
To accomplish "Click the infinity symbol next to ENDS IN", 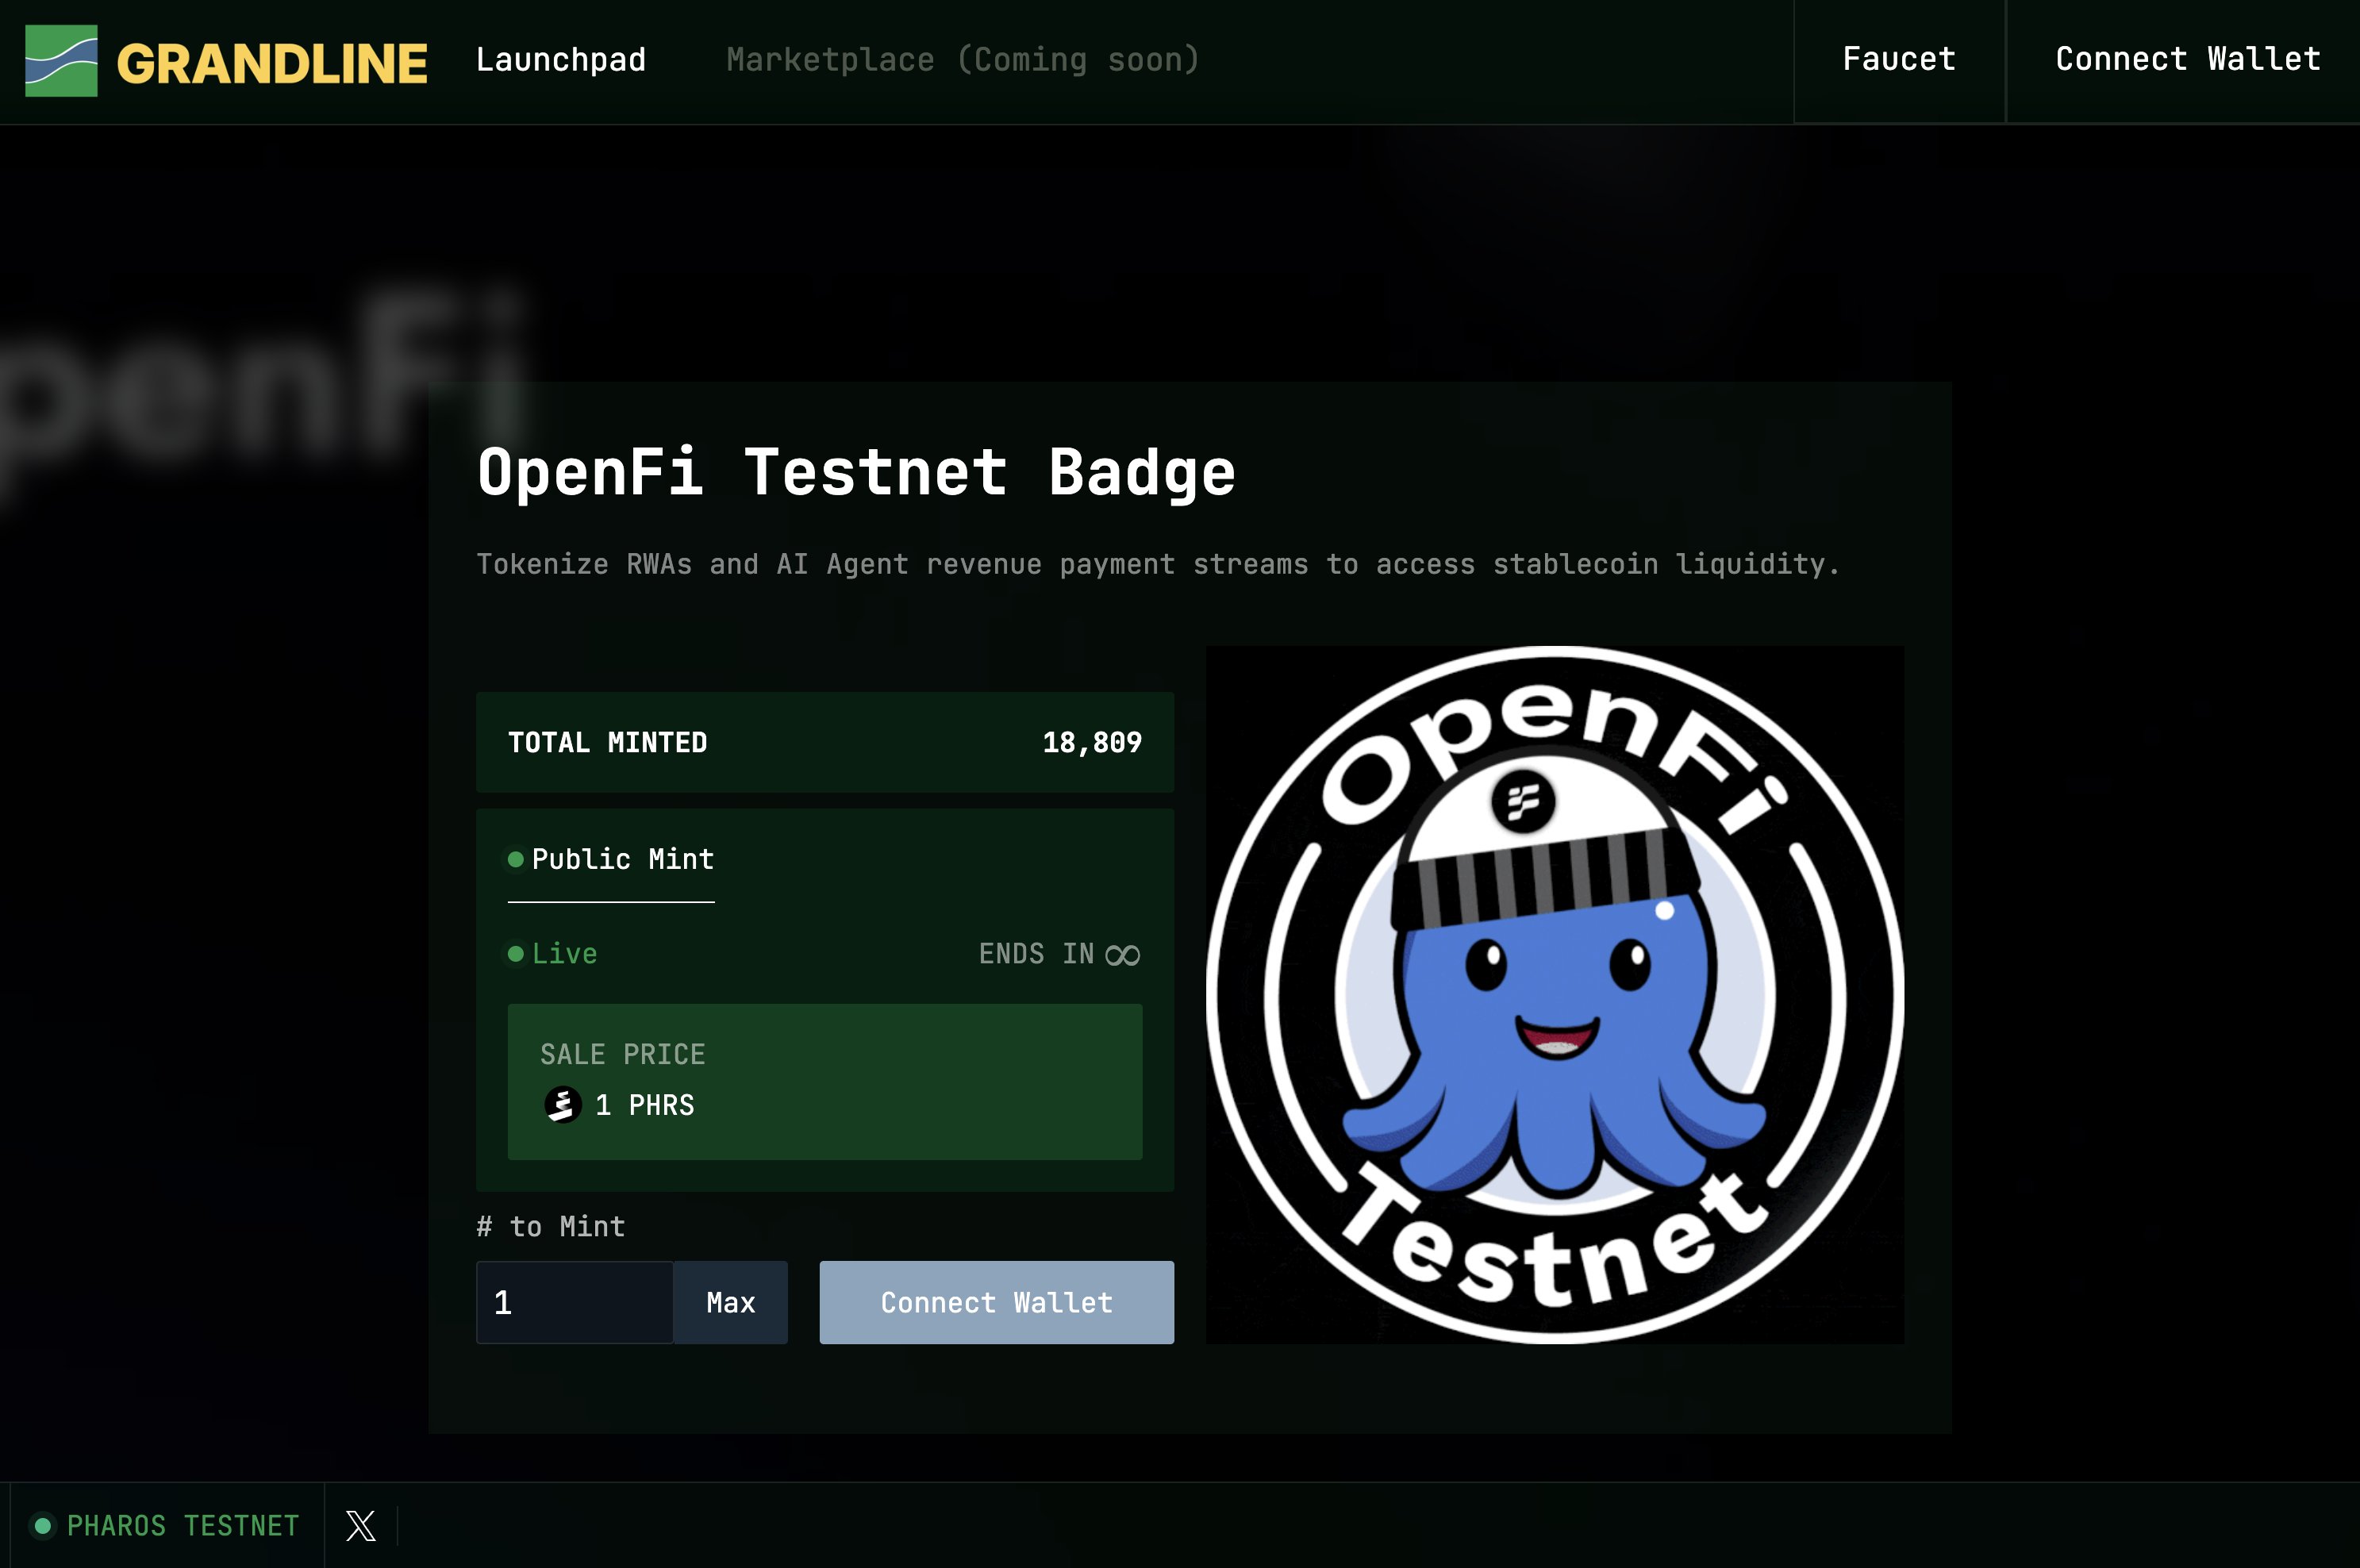I will point(1123,955).
